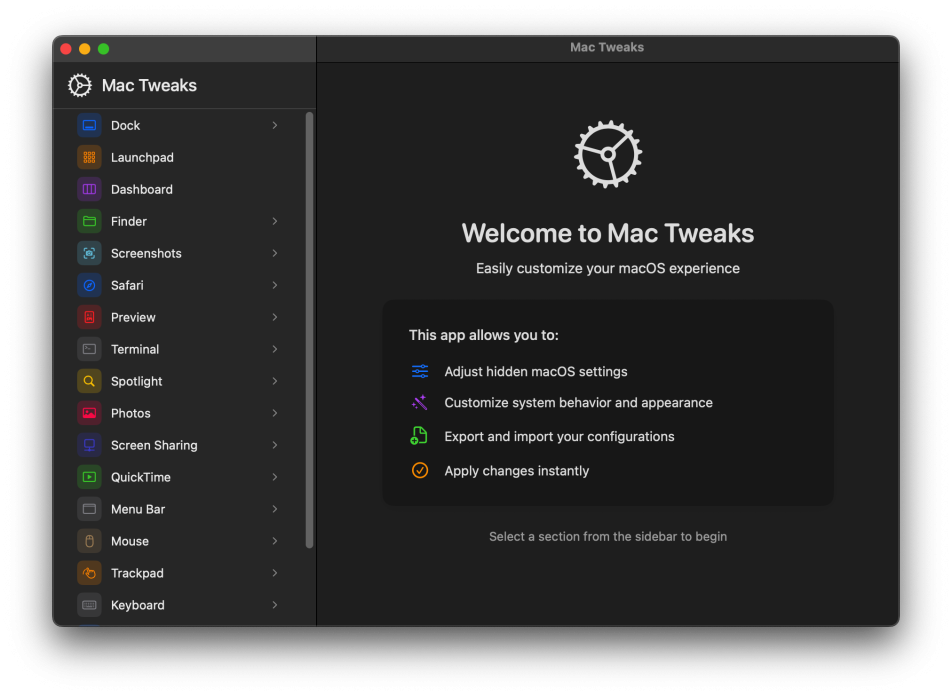Click 'This app allows you to:' text
The image size is (952, 696).
click(484, 335)
